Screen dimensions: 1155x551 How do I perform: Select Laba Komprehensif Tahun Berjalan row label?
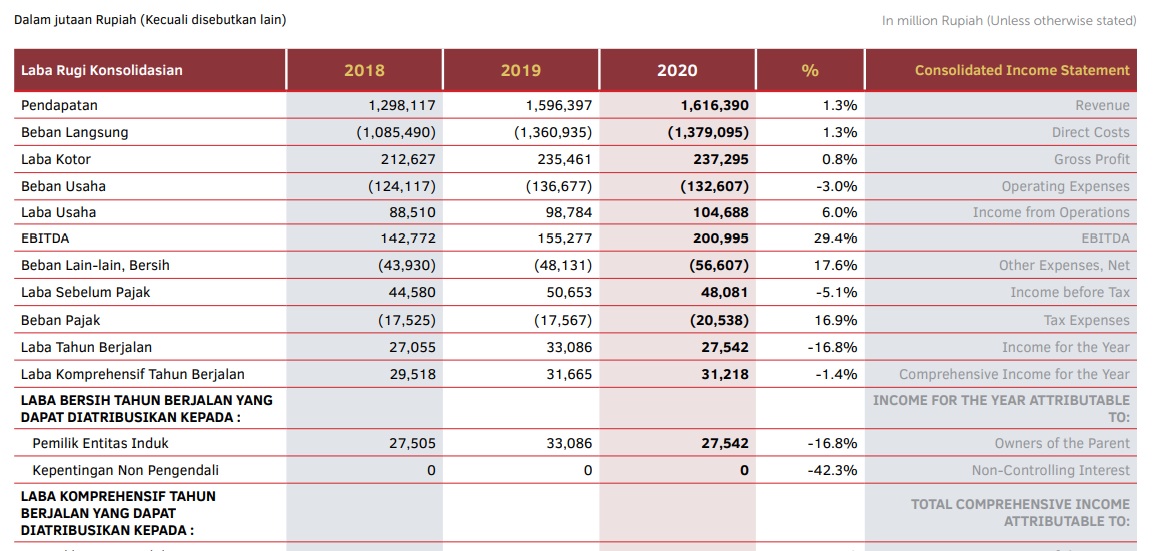[x=133, y=374]
